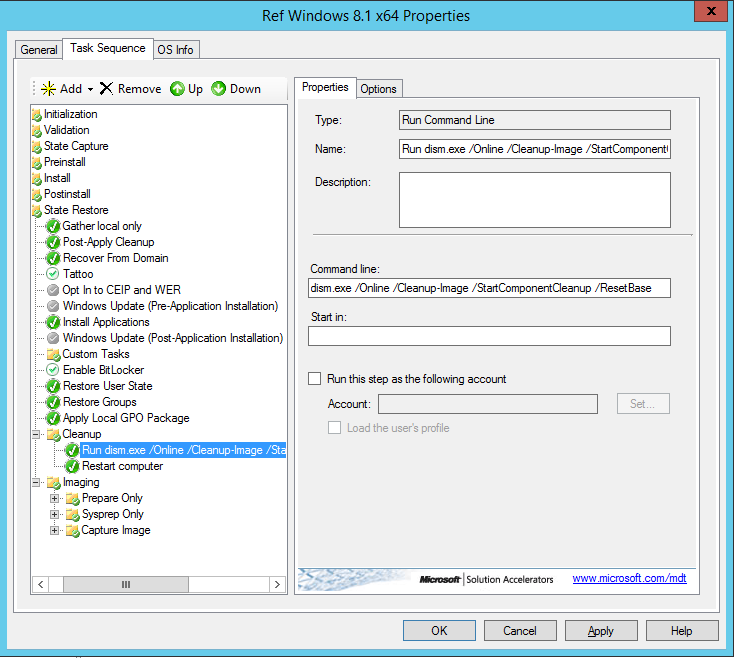The image size is (736, 658).
Task: Open the OS Info tab
Action: coord(175,50)
